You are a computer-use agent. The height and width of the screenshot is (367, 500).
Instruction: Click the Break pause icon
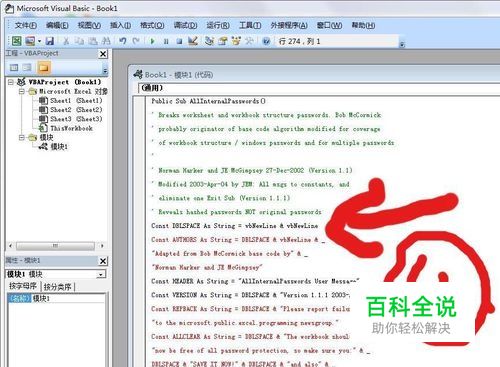click(x=166, y=41)
